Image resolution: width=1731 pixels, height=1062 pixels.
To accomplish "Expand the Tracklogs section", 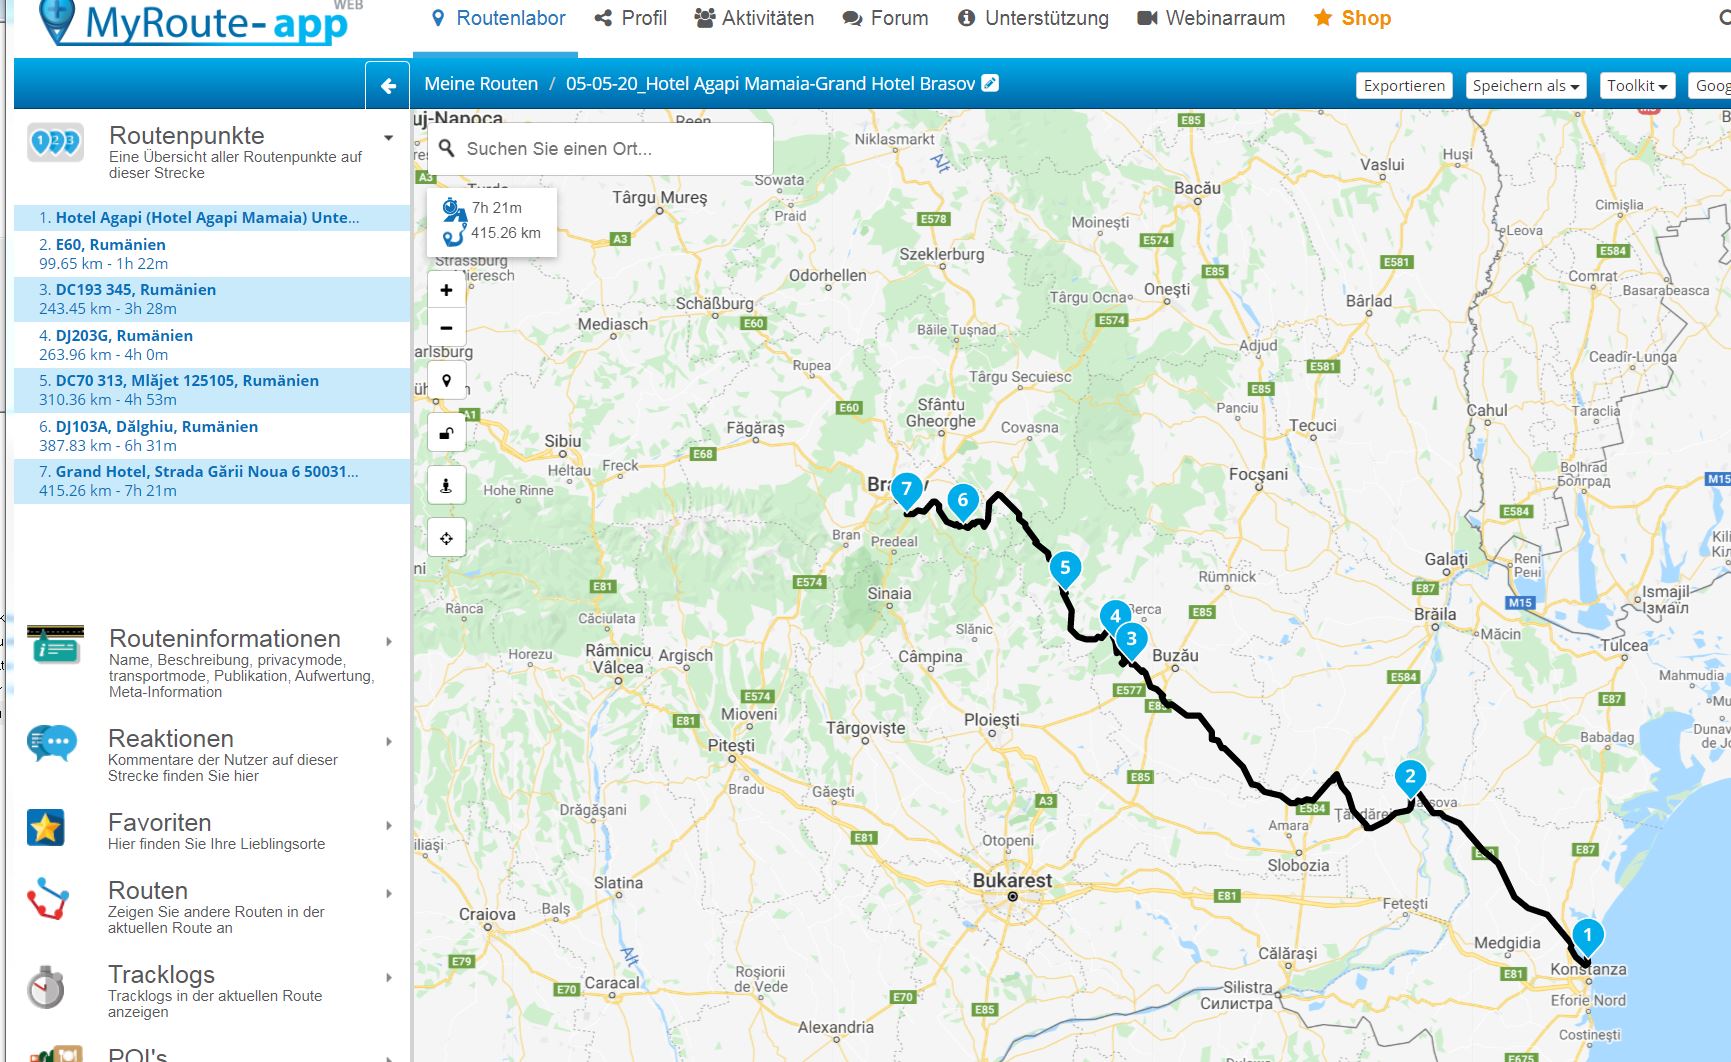I will (388, 977).
